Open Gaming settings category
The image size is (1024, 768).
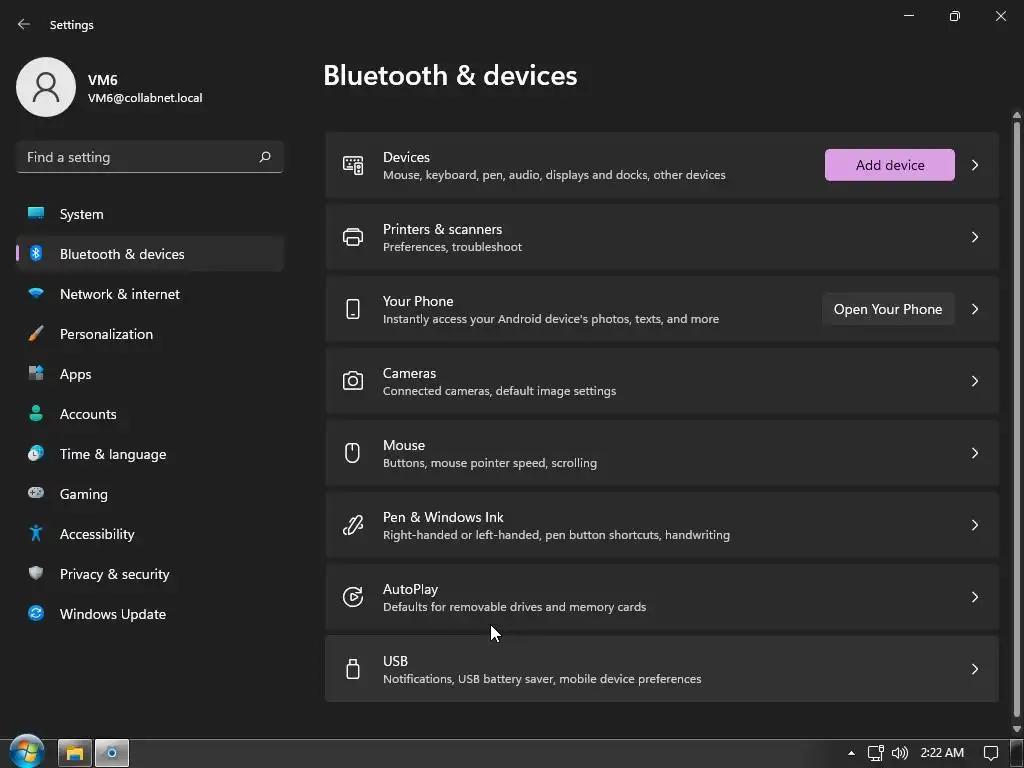pos(150,494)
